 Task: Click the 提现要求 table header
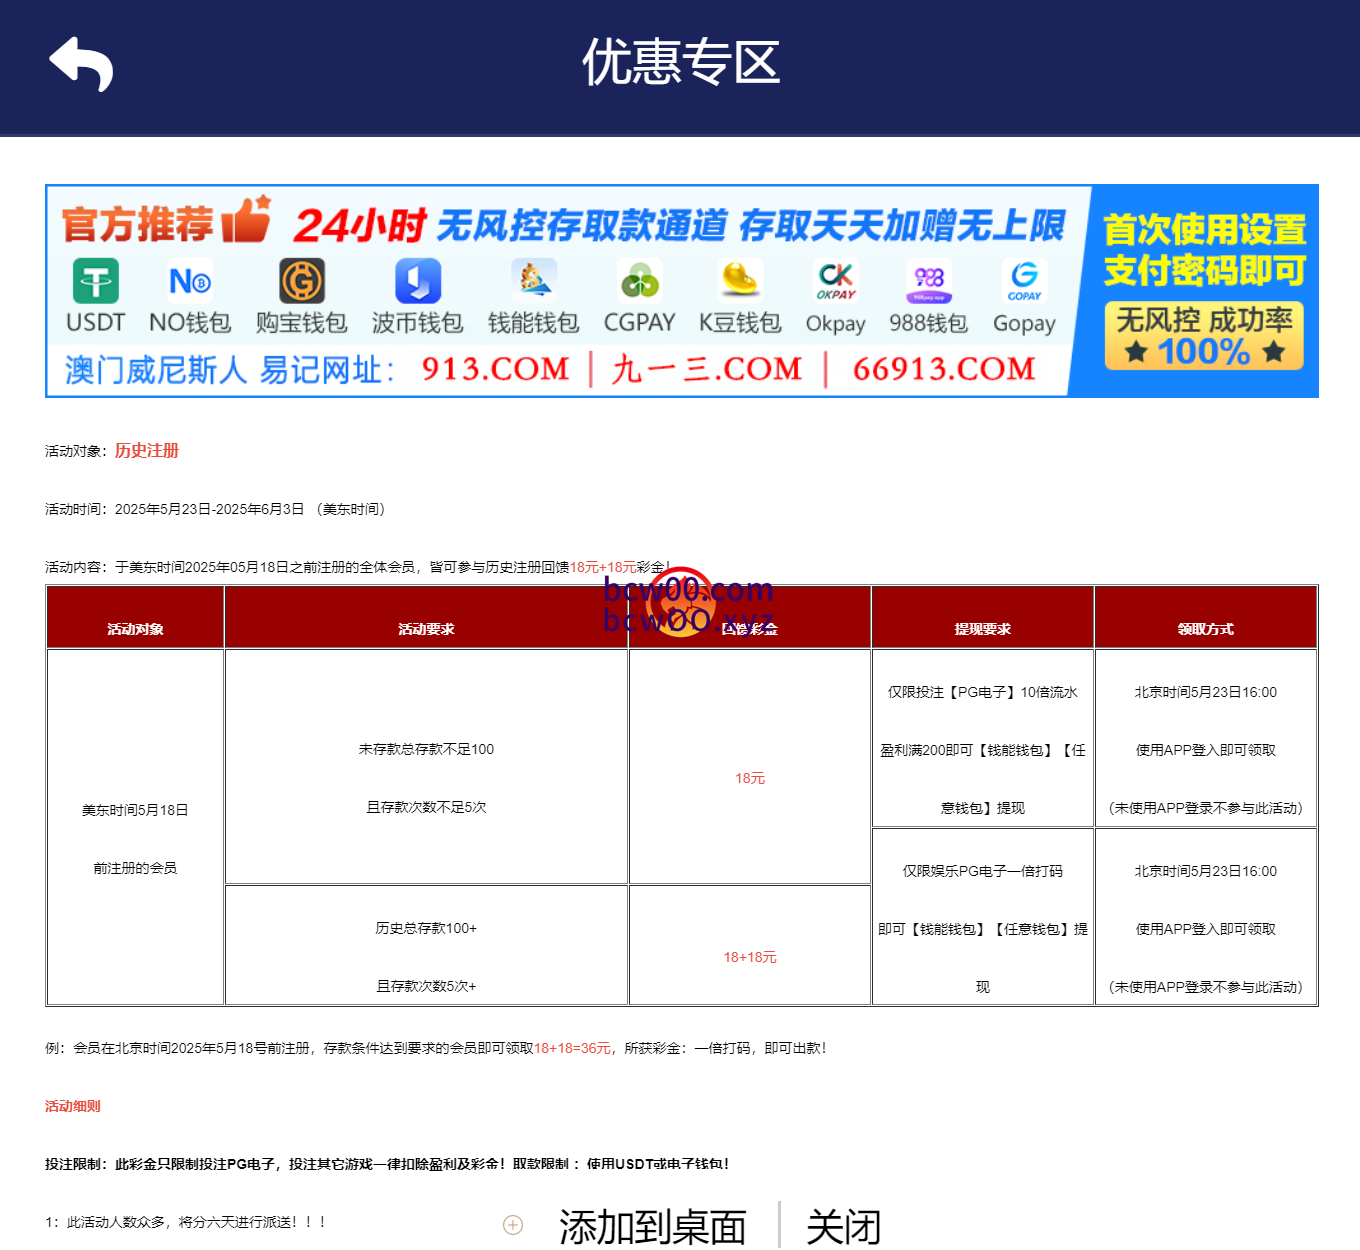point(982,629)
